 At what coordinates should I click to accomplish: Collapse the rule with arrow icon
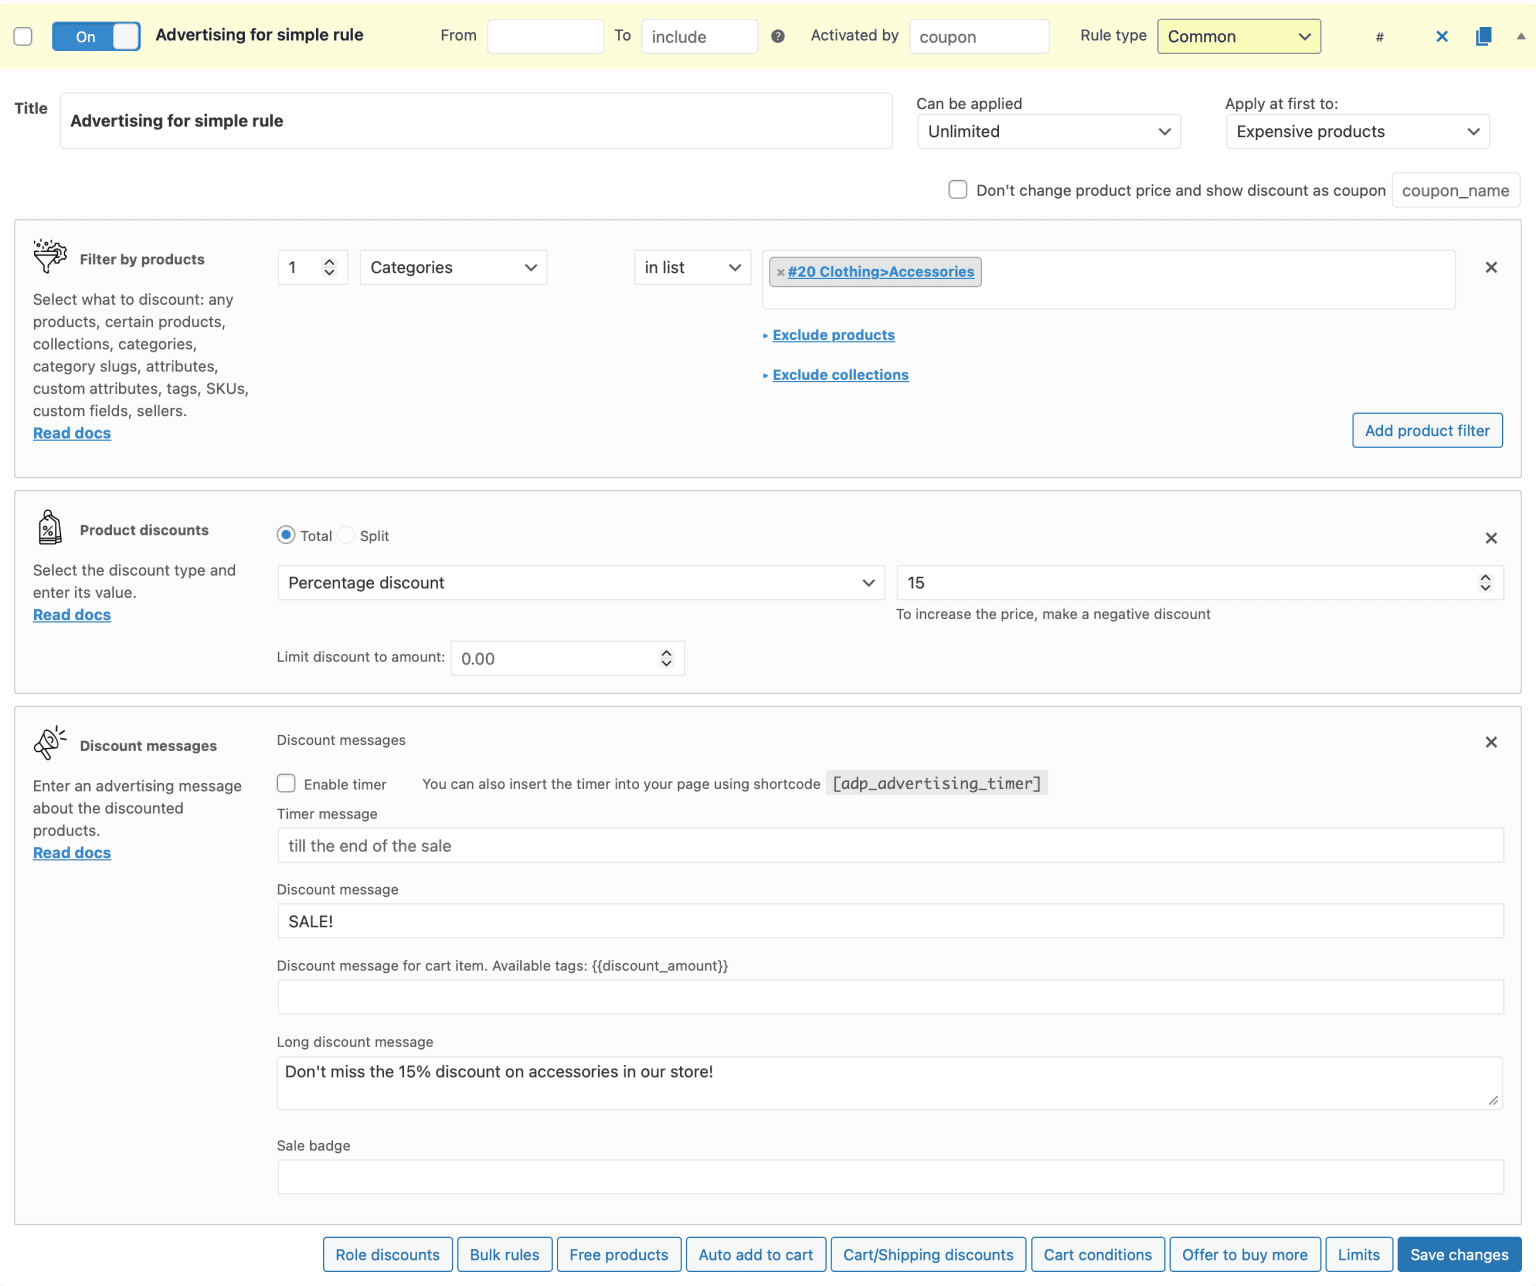pos(1520,36)
